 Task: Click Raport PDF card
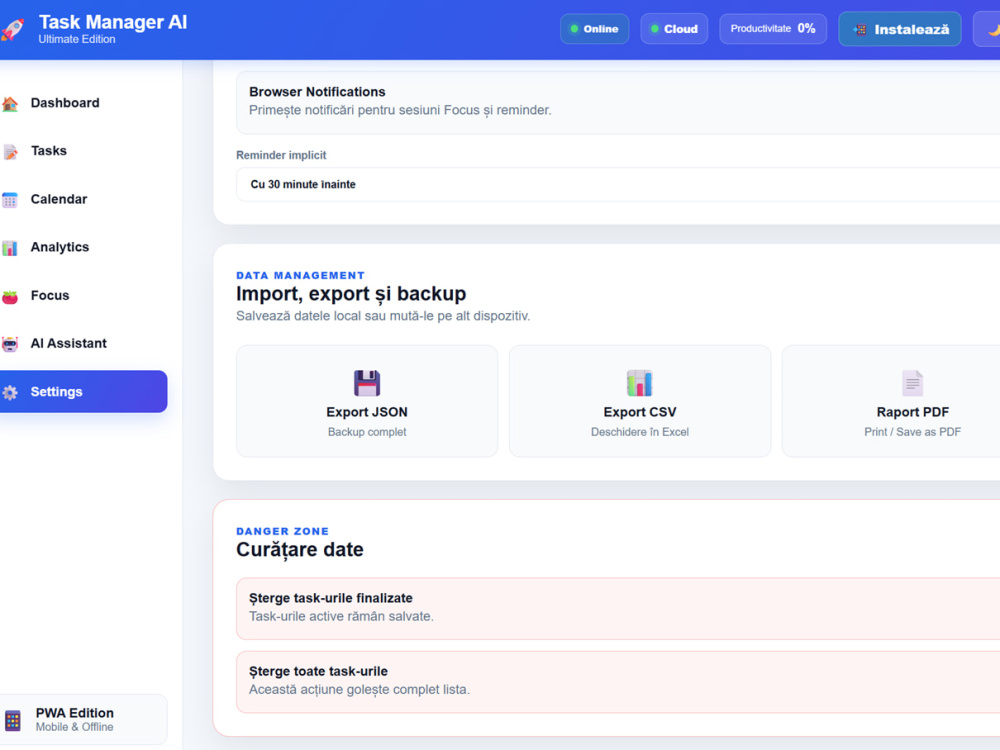pyautogui.click(x=893, y=401)
